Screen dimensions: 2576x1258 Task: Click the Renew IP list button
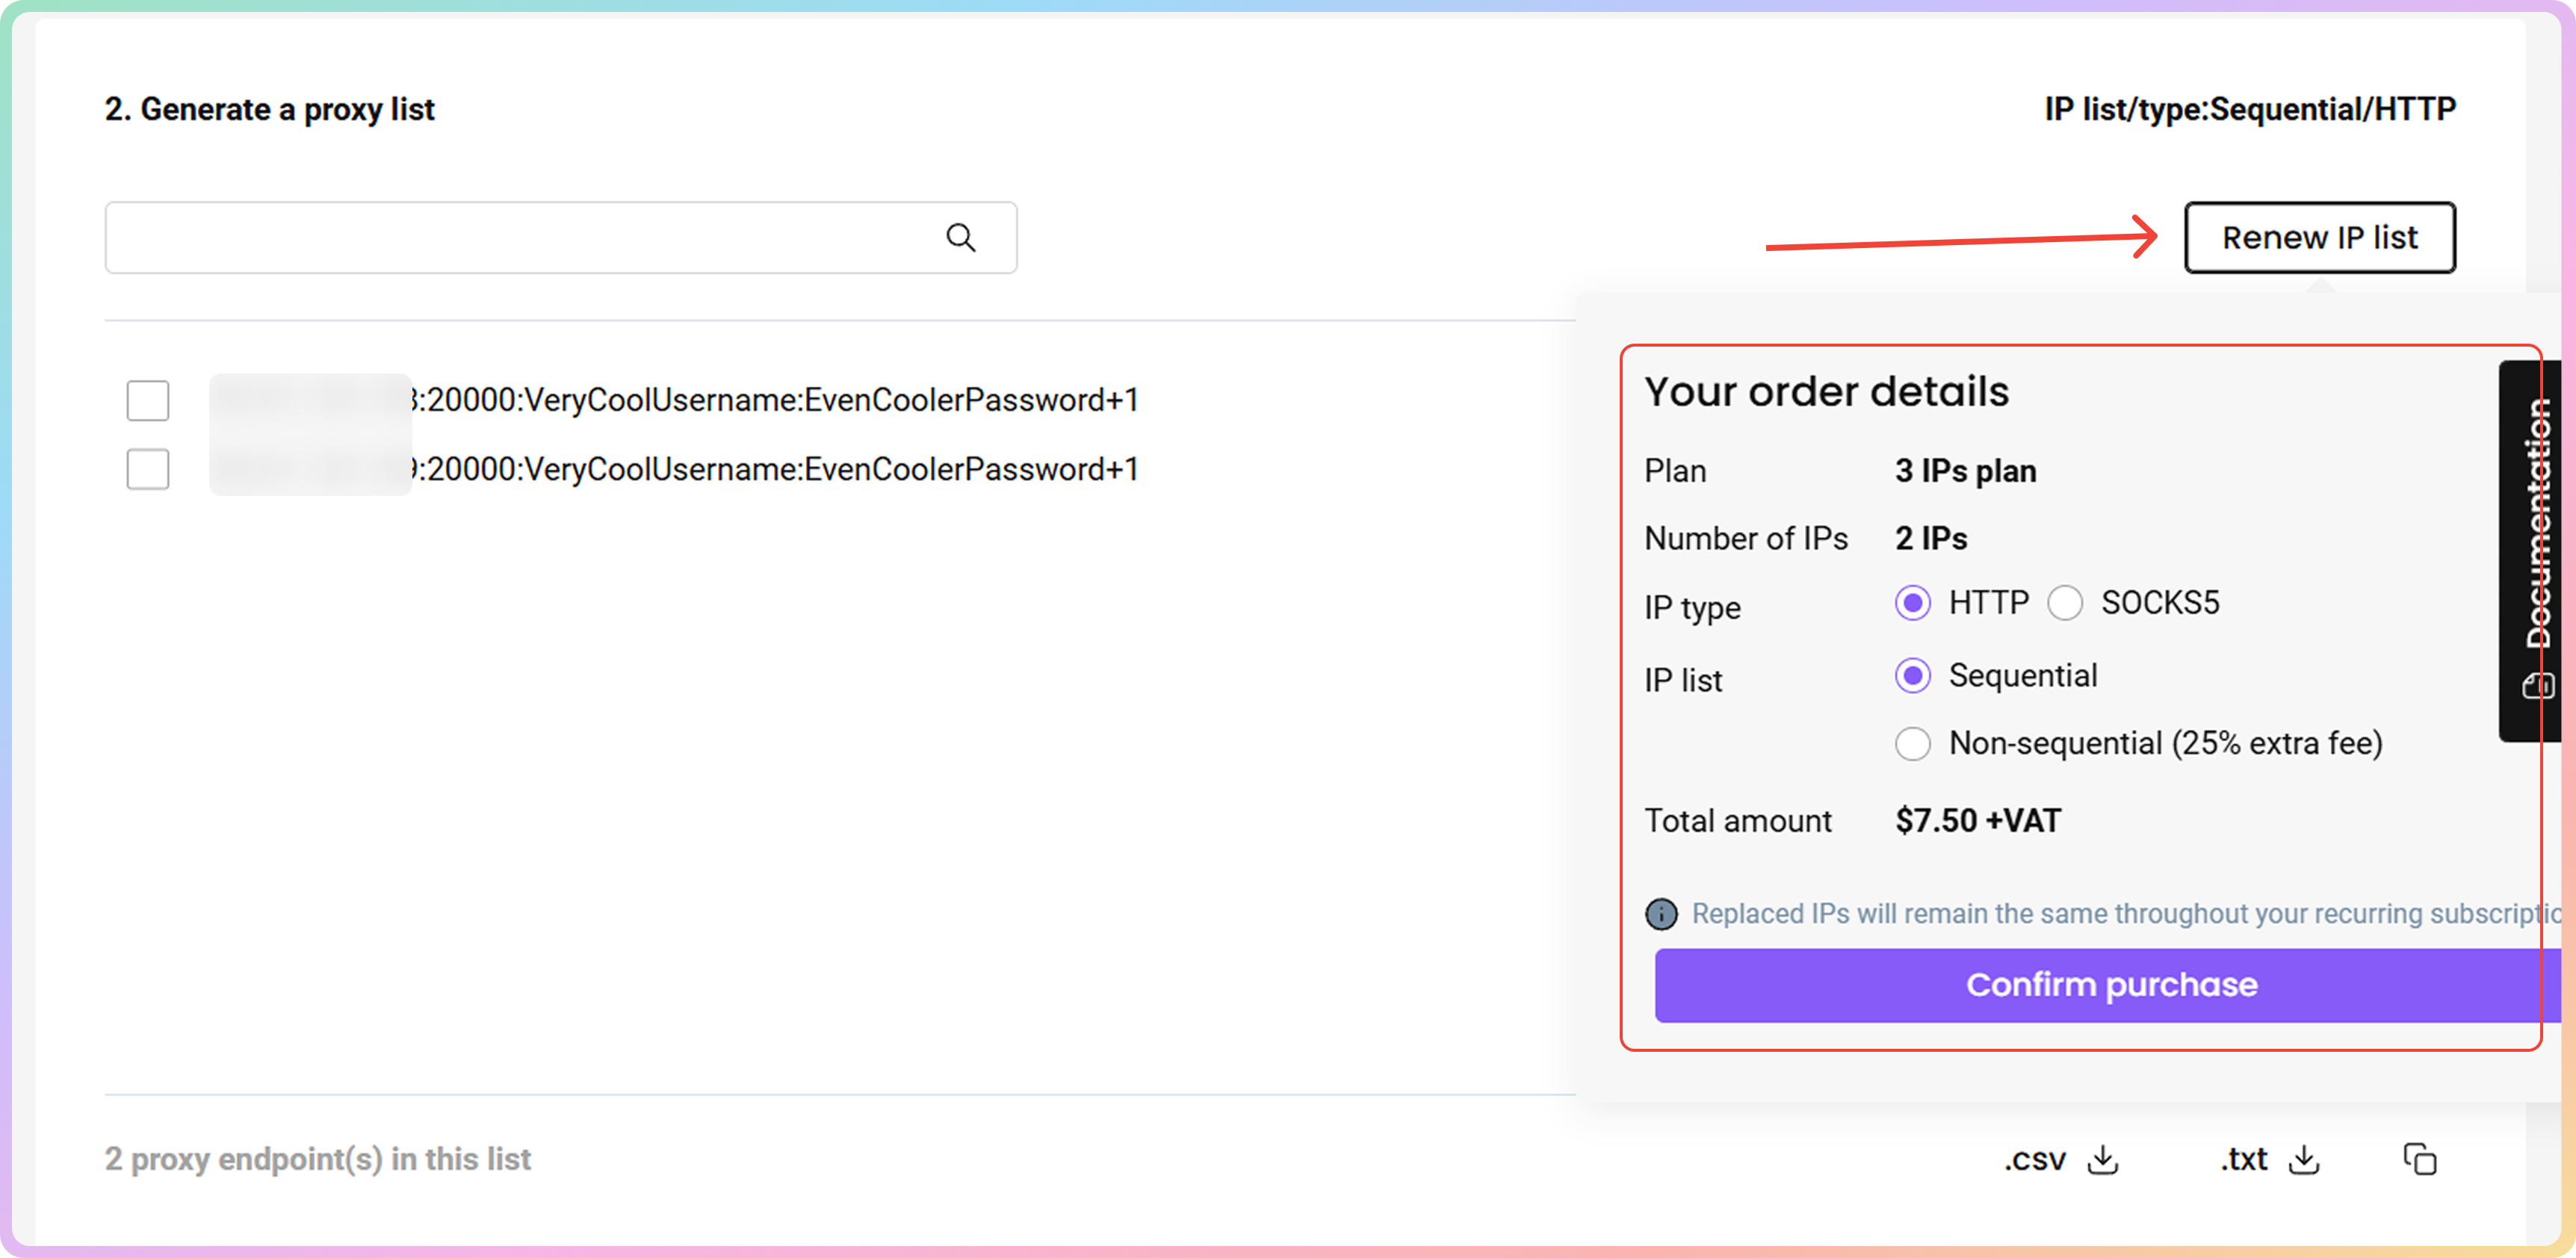pyautogui.click(x=2319, y=238)
